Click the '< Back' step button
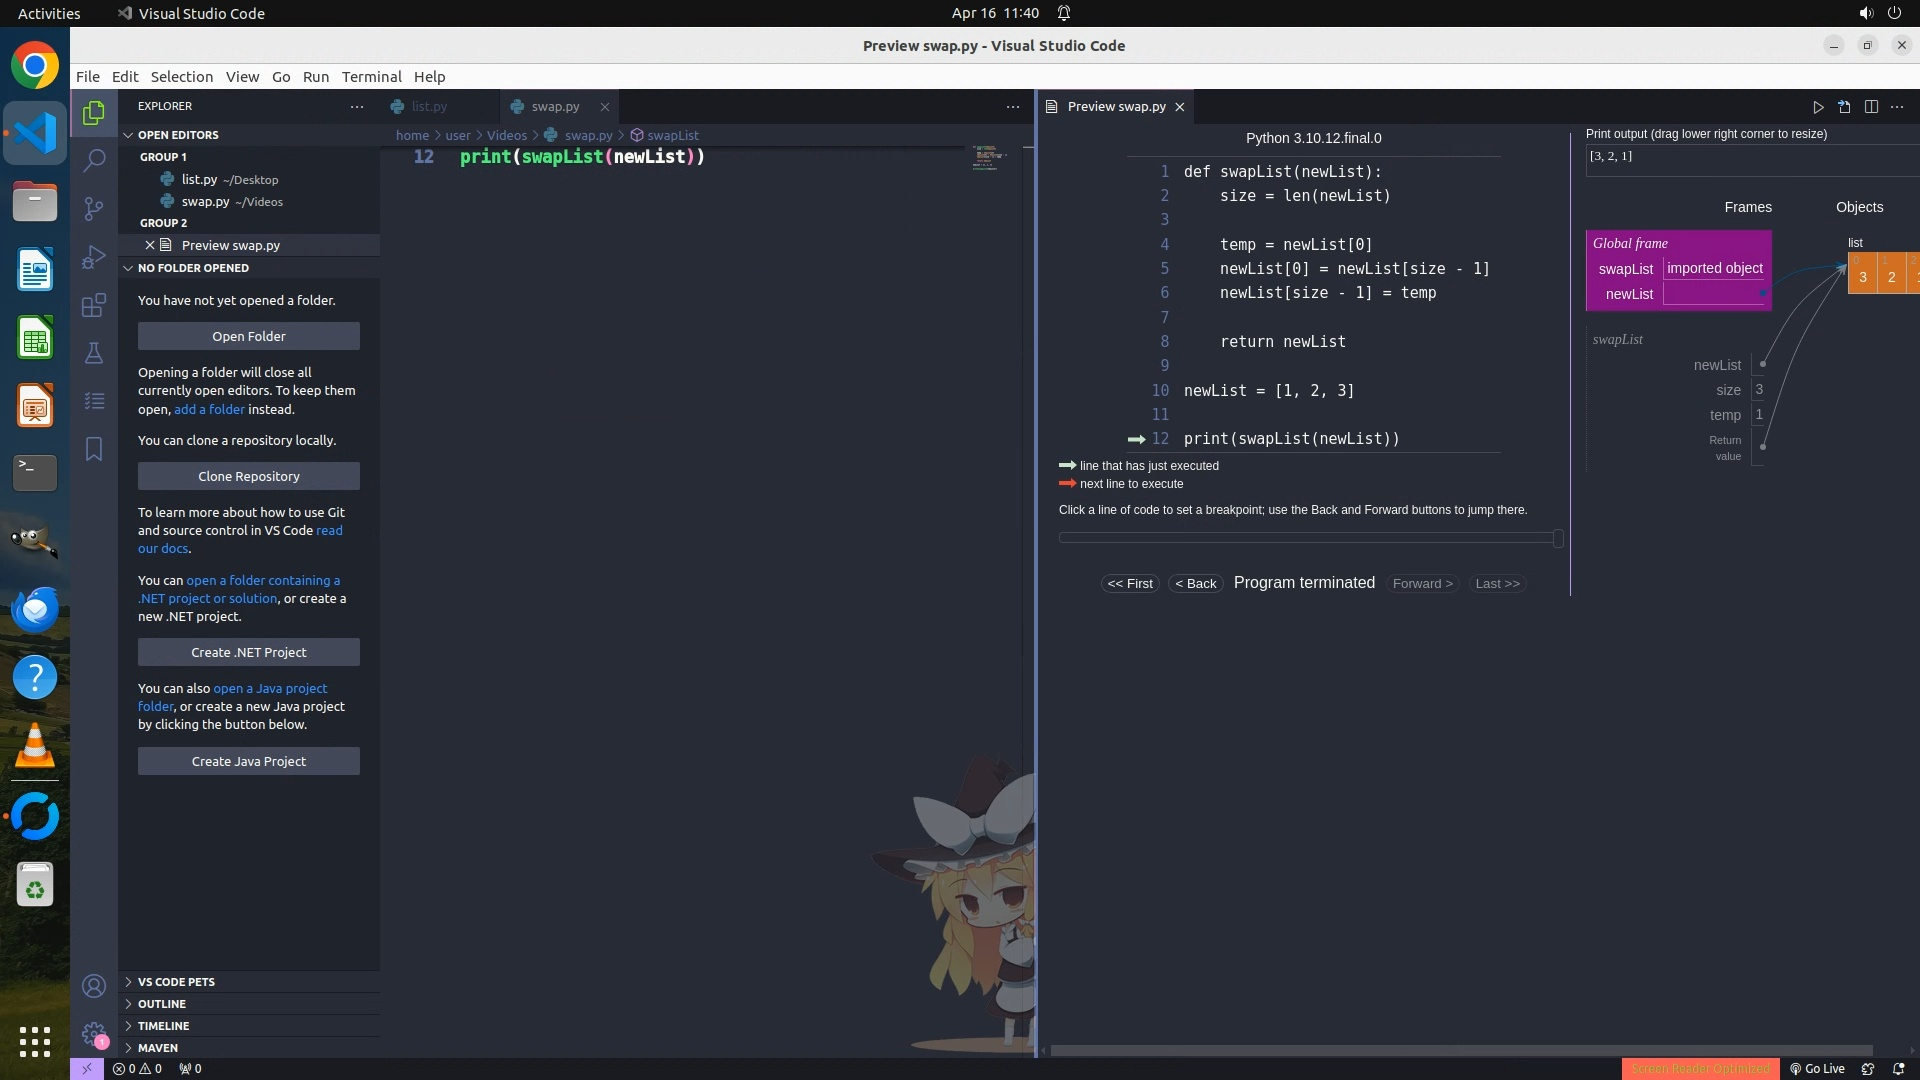 1196,584
